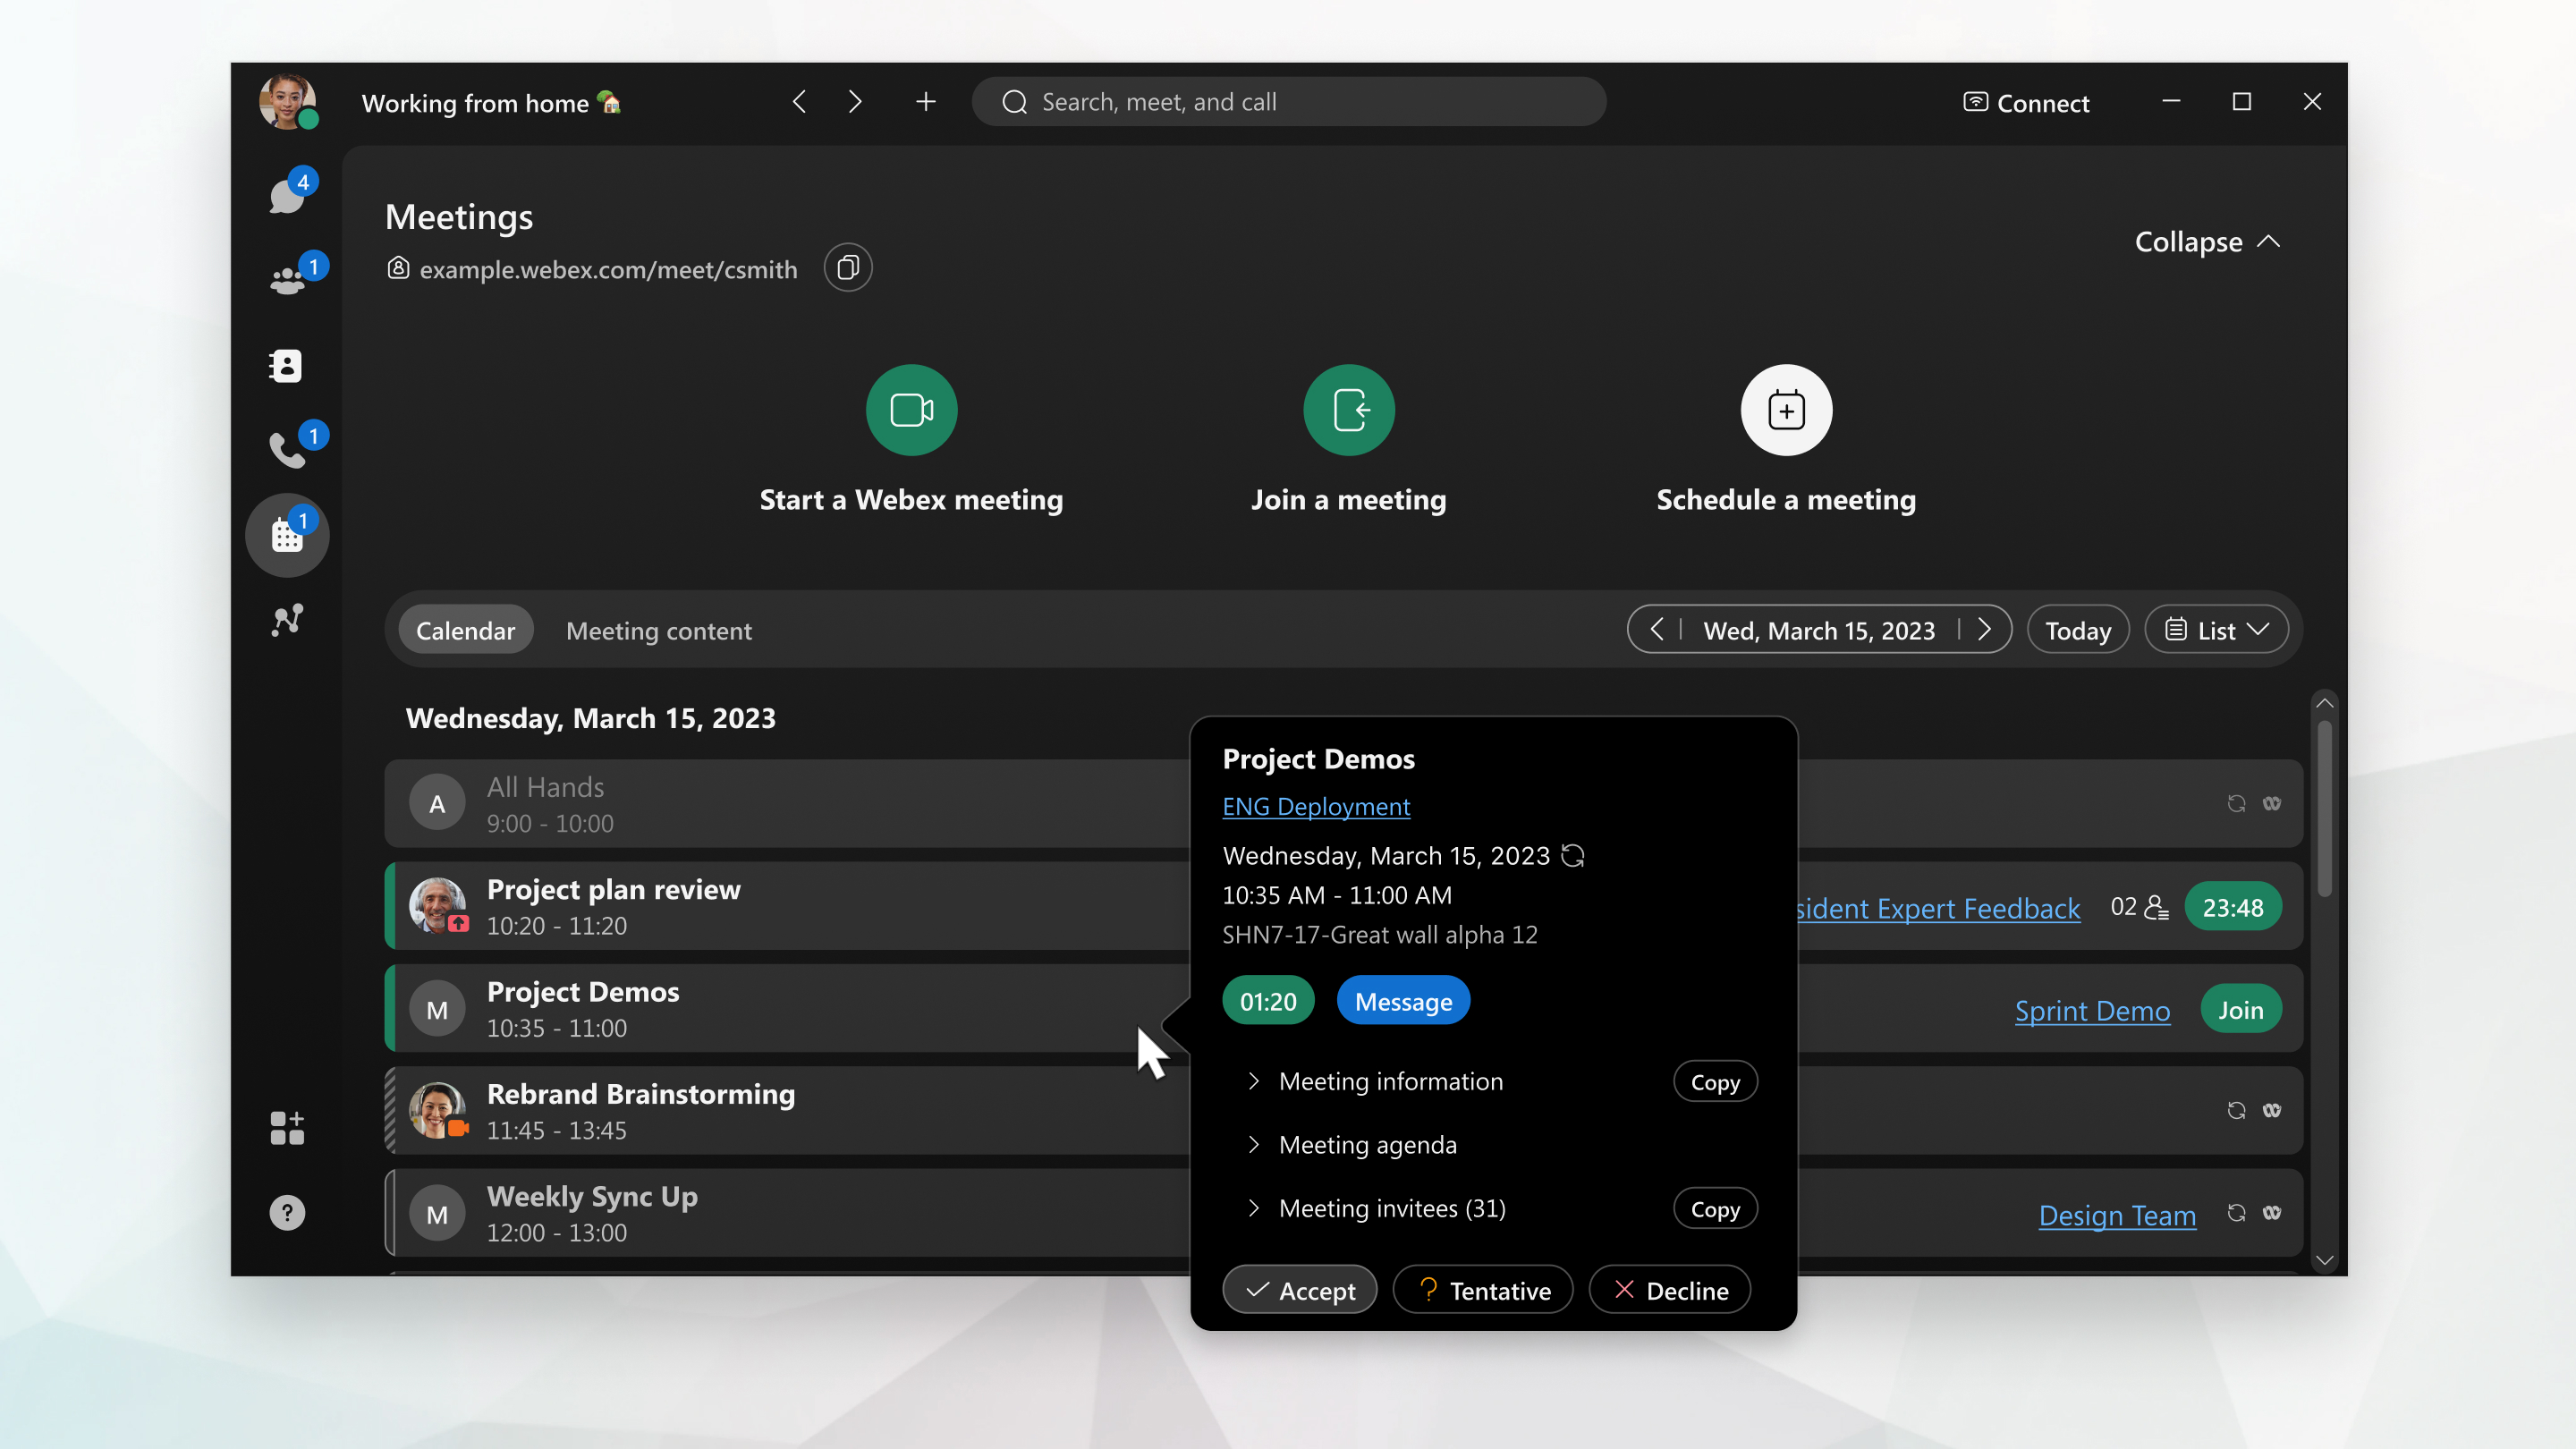This screenshot has width=2576, height=1449.
Task: Schedule a meeting
Action: 1785,409
